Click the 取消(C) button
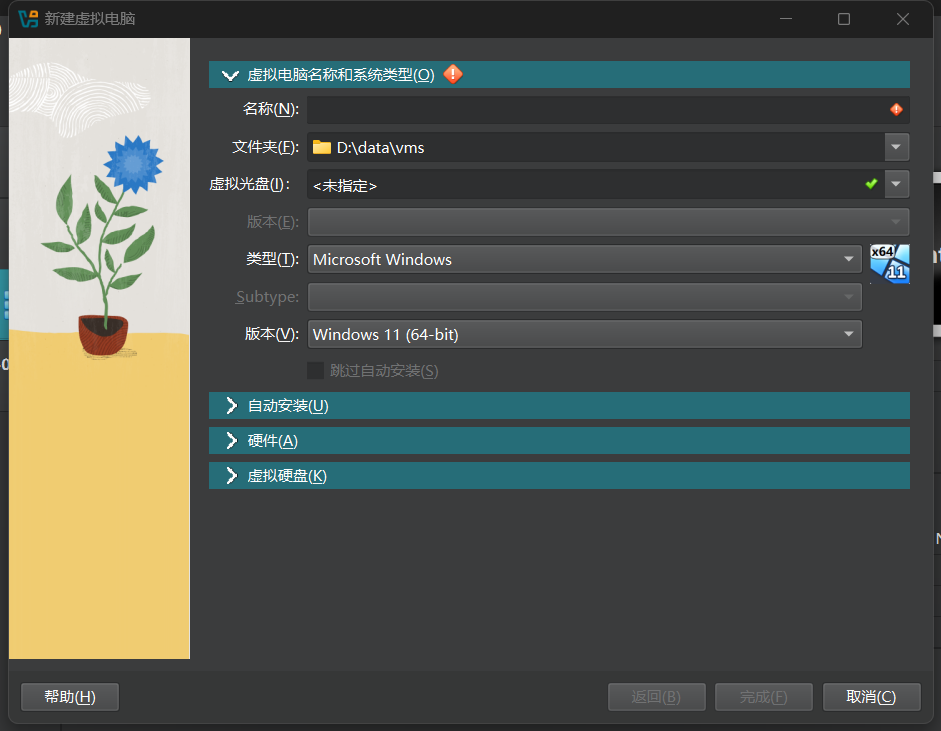This screenshot has width=941, height=731. 871,697
